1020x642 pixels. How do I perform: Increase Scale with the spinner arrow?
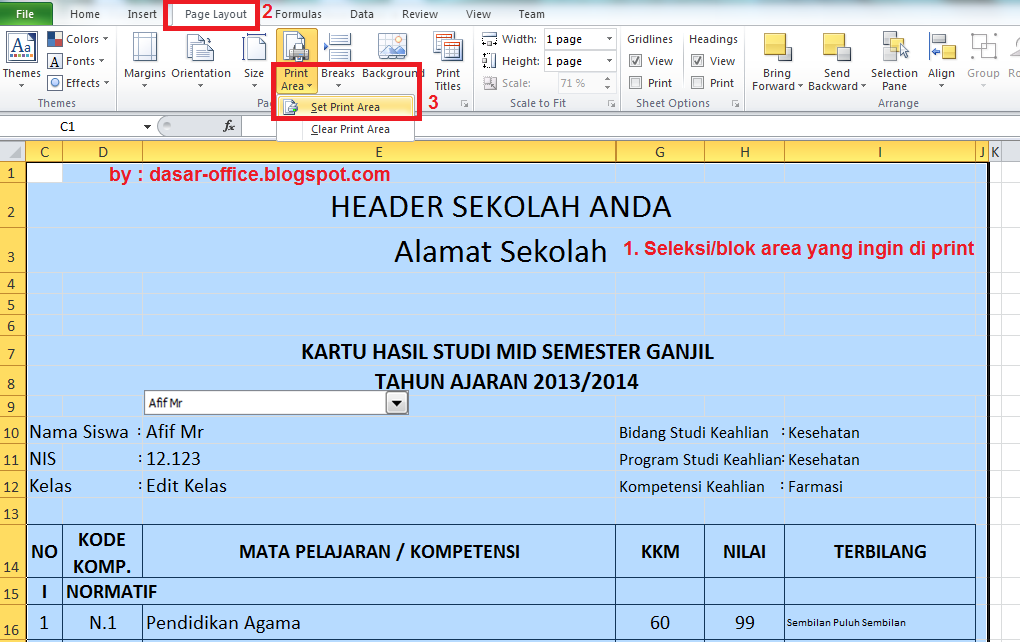(x=610, y=78)
